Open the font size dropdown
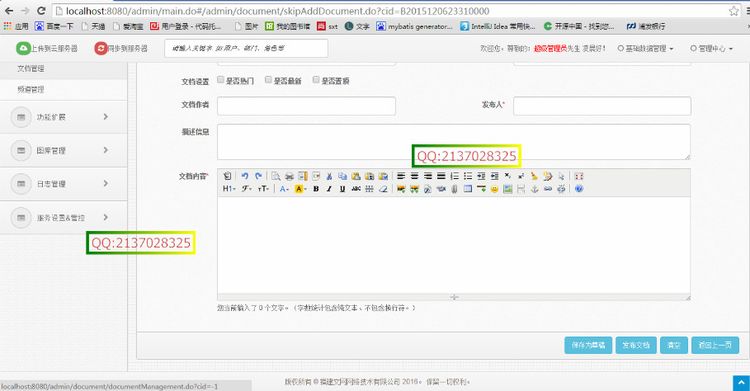The image size is (750, 391). click(263, 189)
